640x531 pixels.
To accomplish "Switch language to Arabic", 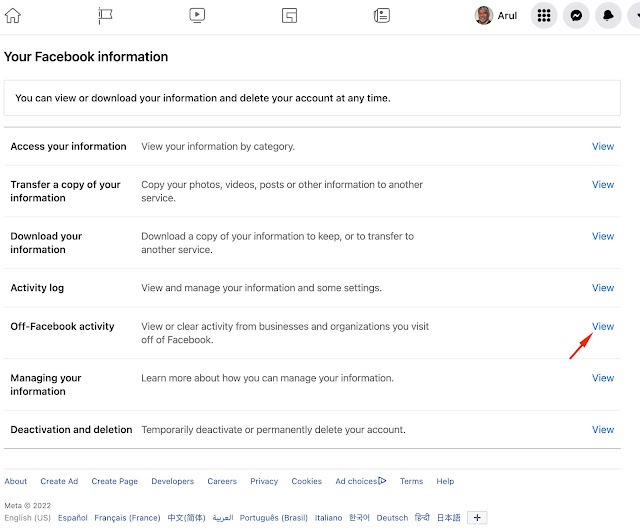I will click(x=223, y=518).
